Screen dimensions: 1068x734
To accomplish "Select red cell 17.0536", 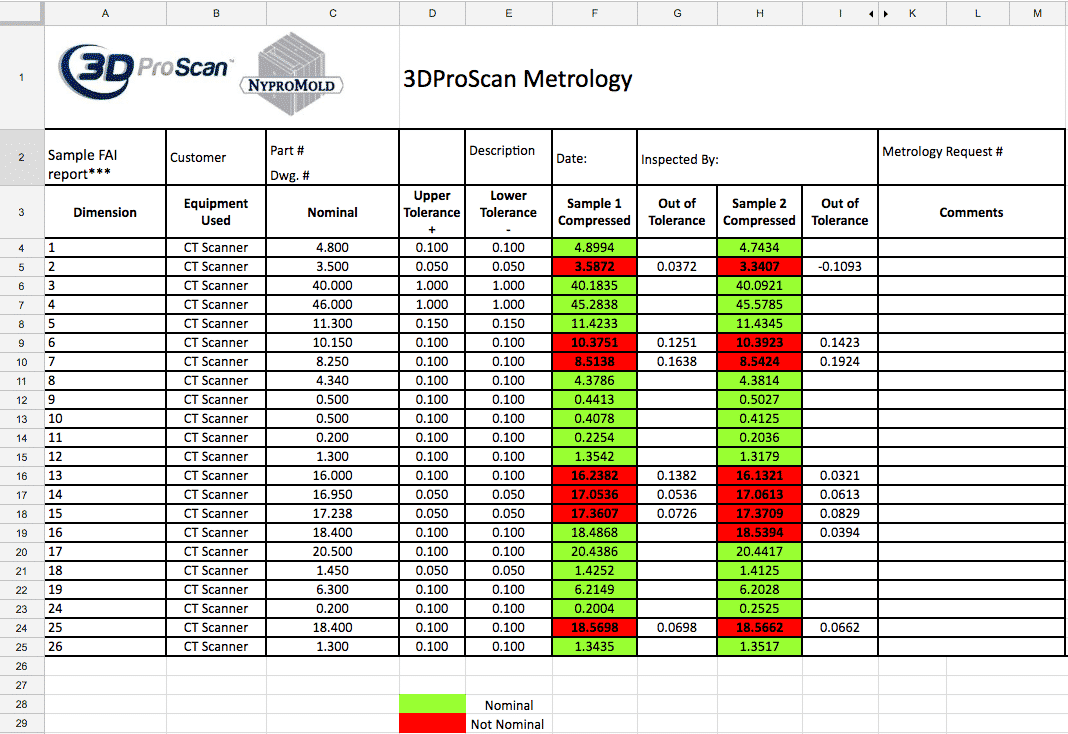I will (x=595, y=495).
